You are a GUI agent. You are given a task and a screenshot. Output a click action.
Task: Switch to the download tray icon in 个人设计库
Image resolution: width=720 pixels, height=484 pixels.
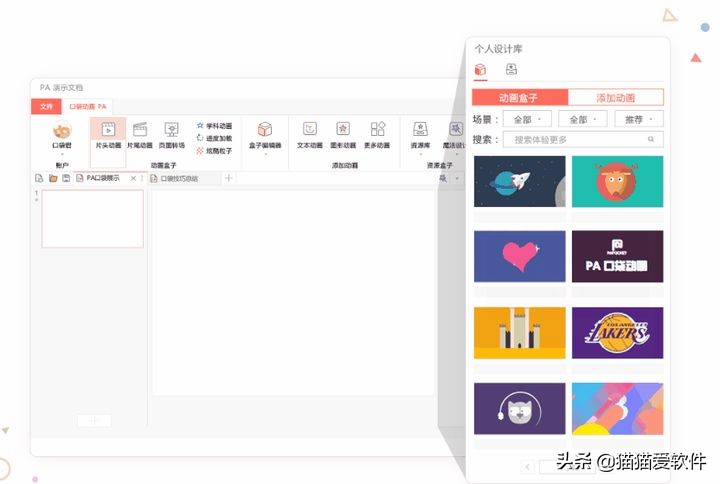point(511,69)
